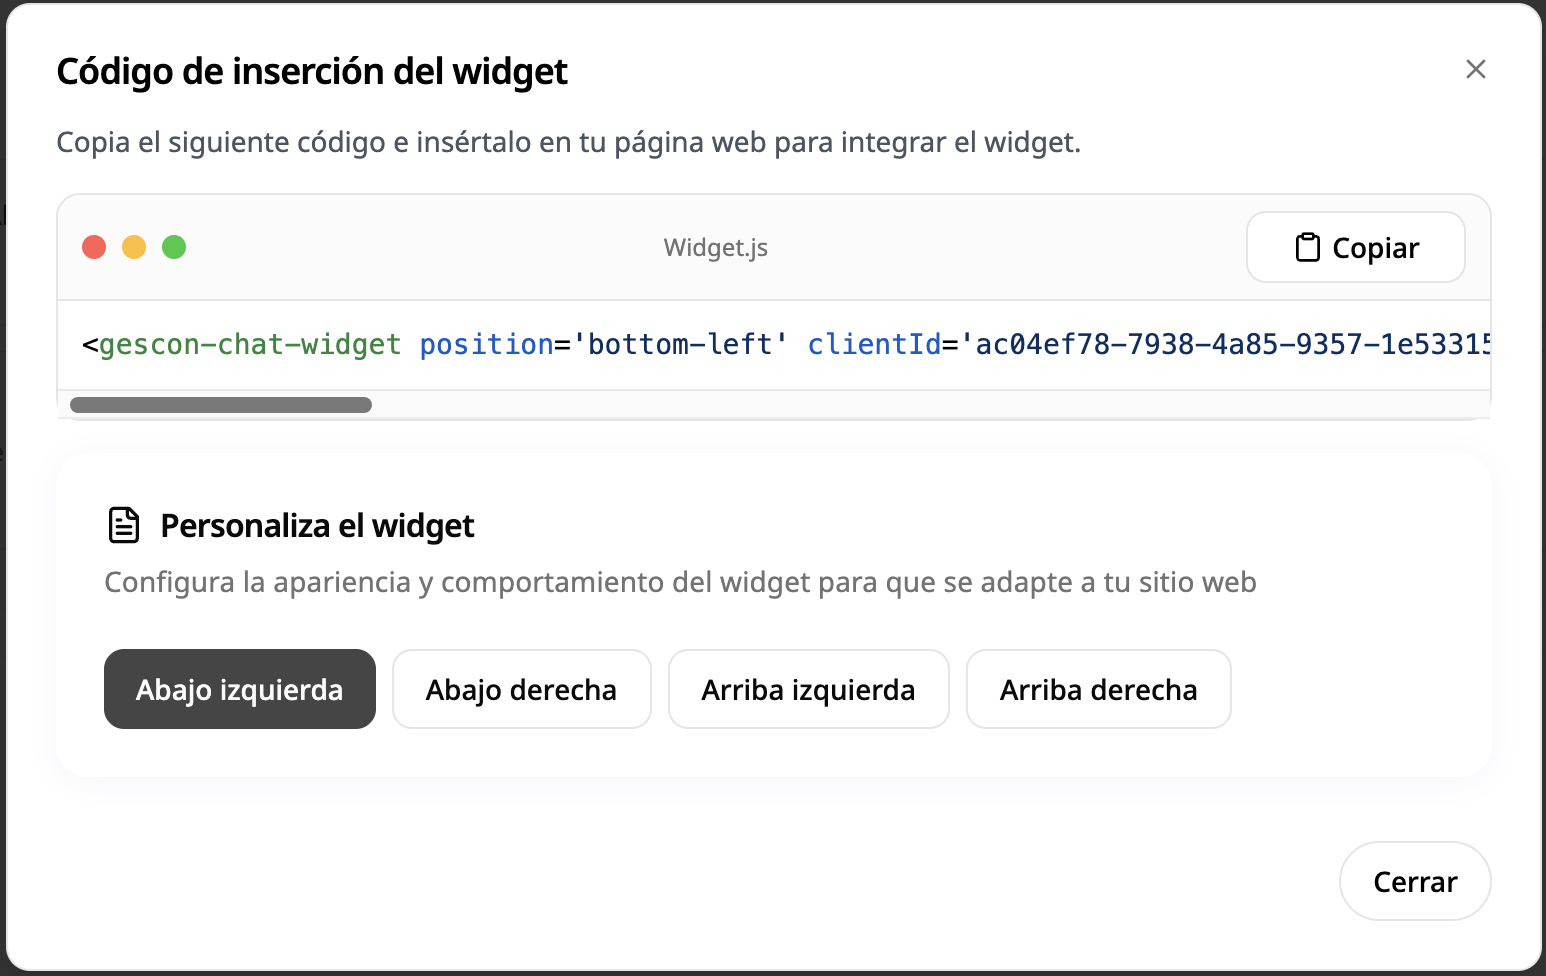Click the Cerrar button
This screenshot has height=976, width=1546.
[x=1415, y=881]
